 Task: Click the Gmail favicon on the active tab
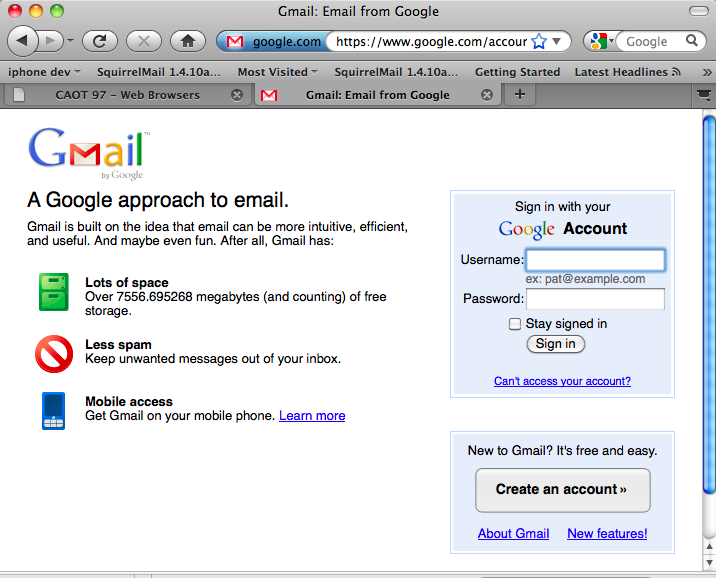pos(269,95)
